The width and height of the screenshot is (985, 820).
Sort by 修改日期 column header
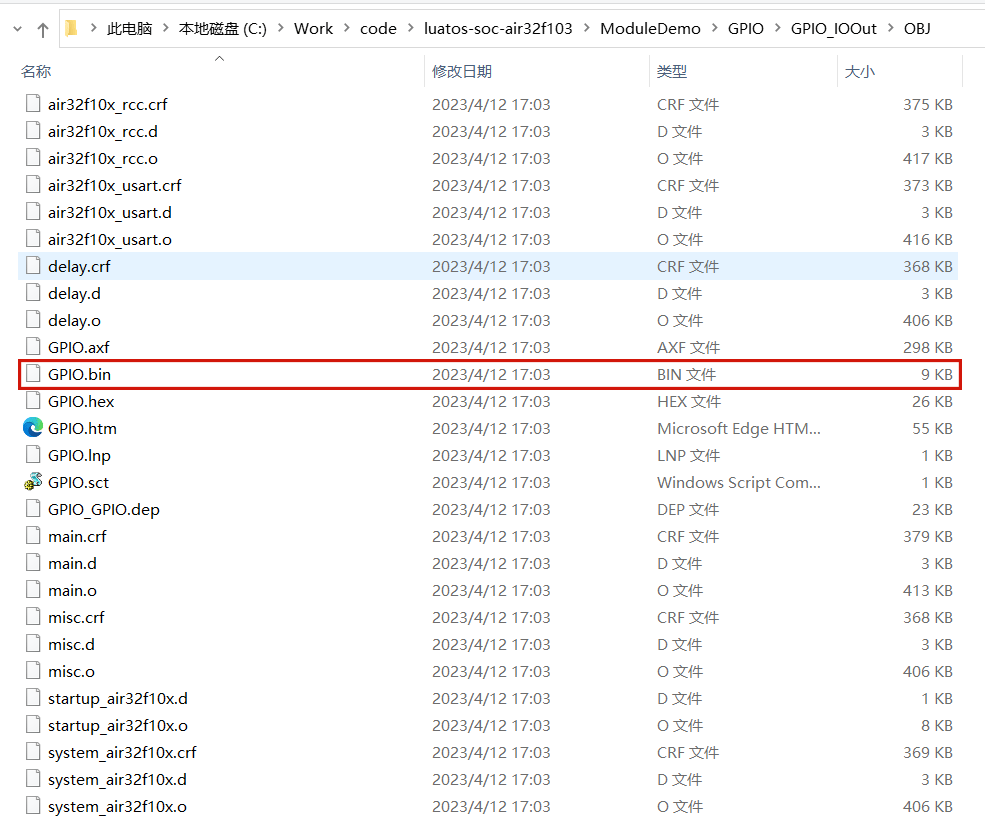462,72
